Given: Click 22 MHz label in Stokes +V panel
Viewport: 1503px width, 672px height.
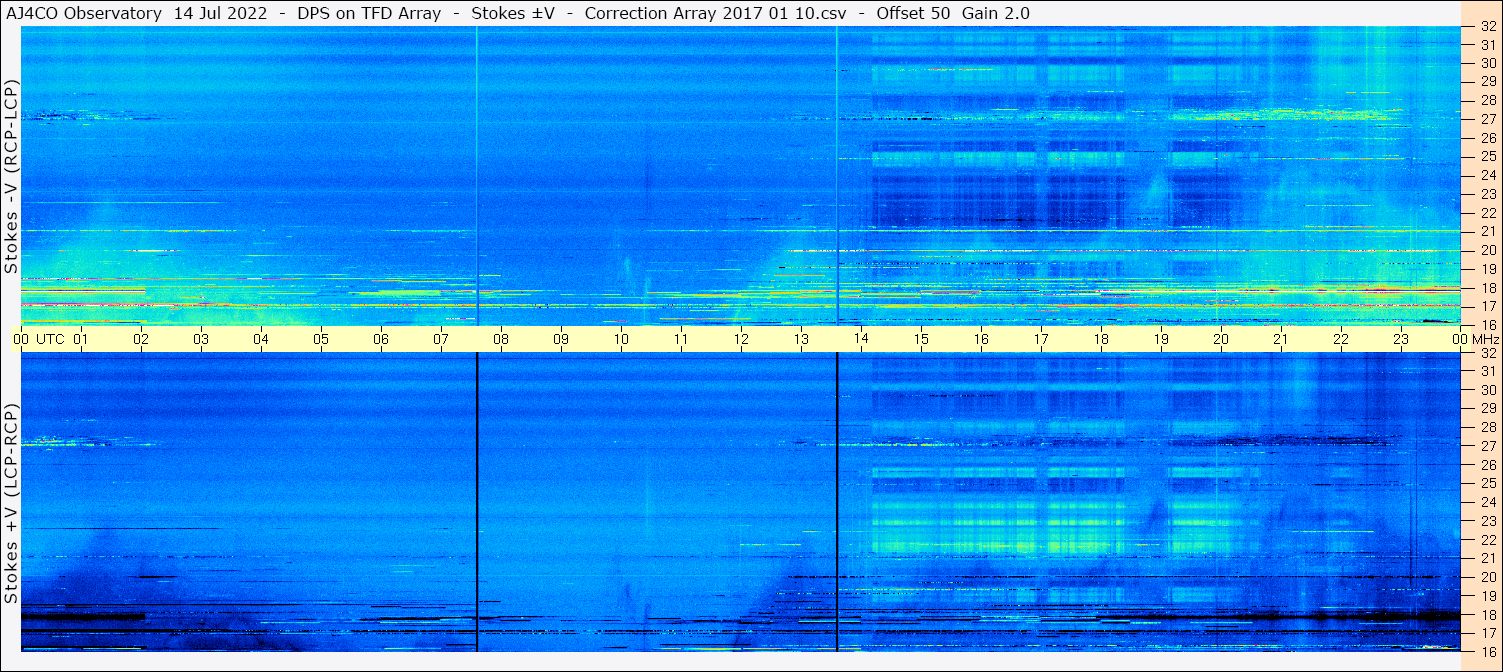Looking at the screenshot, I should 1488,540.
